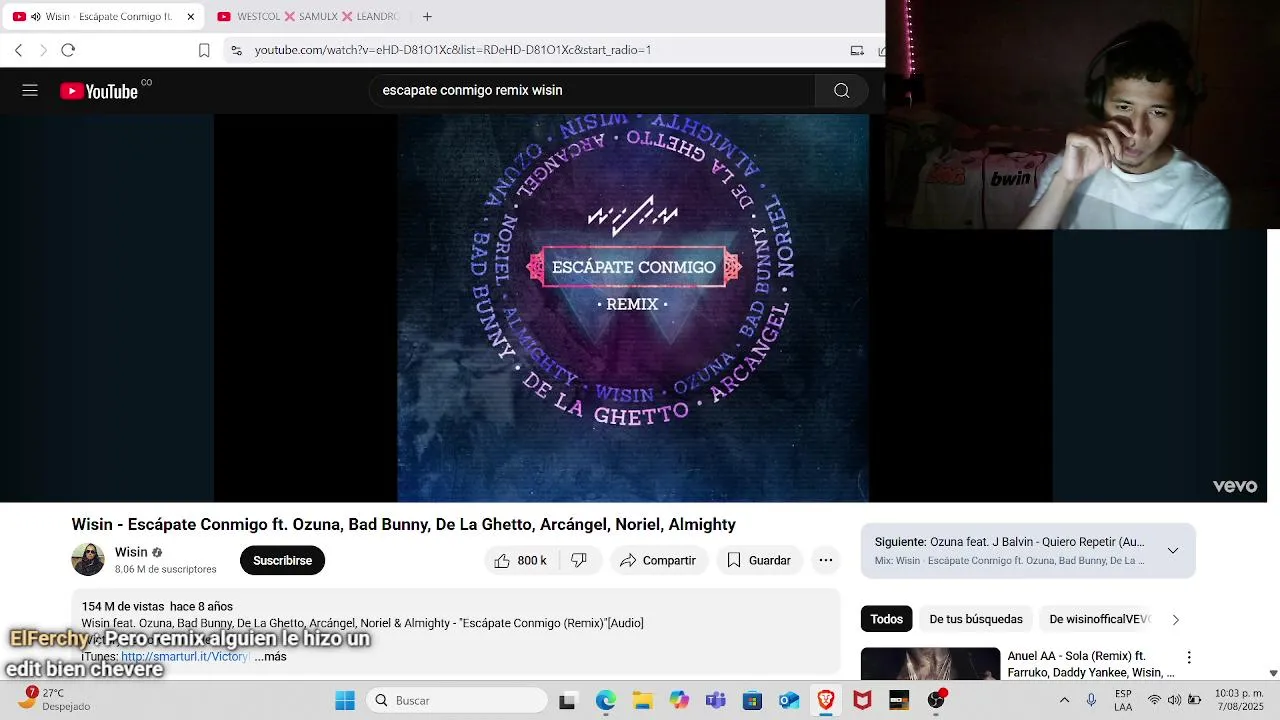Click the 8.06 M de suscriptores text
Image resolution: width=1280 pixels, height=720 pixels.
coord(165,569)
